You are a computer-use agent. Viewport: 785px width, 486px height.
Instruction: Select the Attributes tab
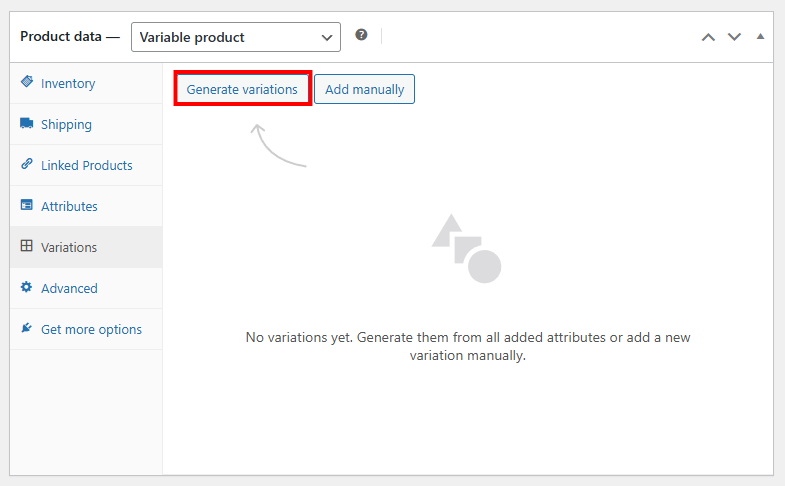(x=69, y=206)
